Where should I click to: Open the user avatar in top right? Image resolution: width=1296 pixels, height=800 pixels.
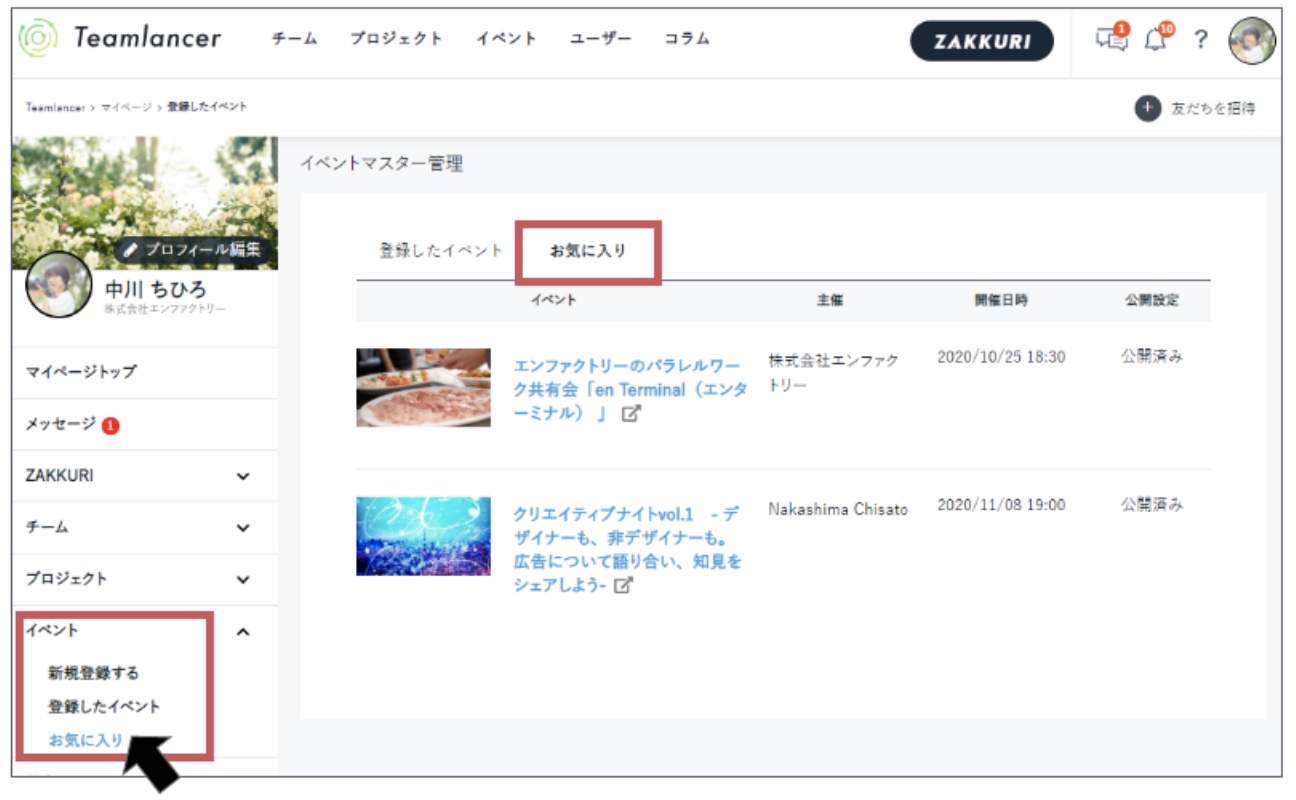coord(1251,41)
